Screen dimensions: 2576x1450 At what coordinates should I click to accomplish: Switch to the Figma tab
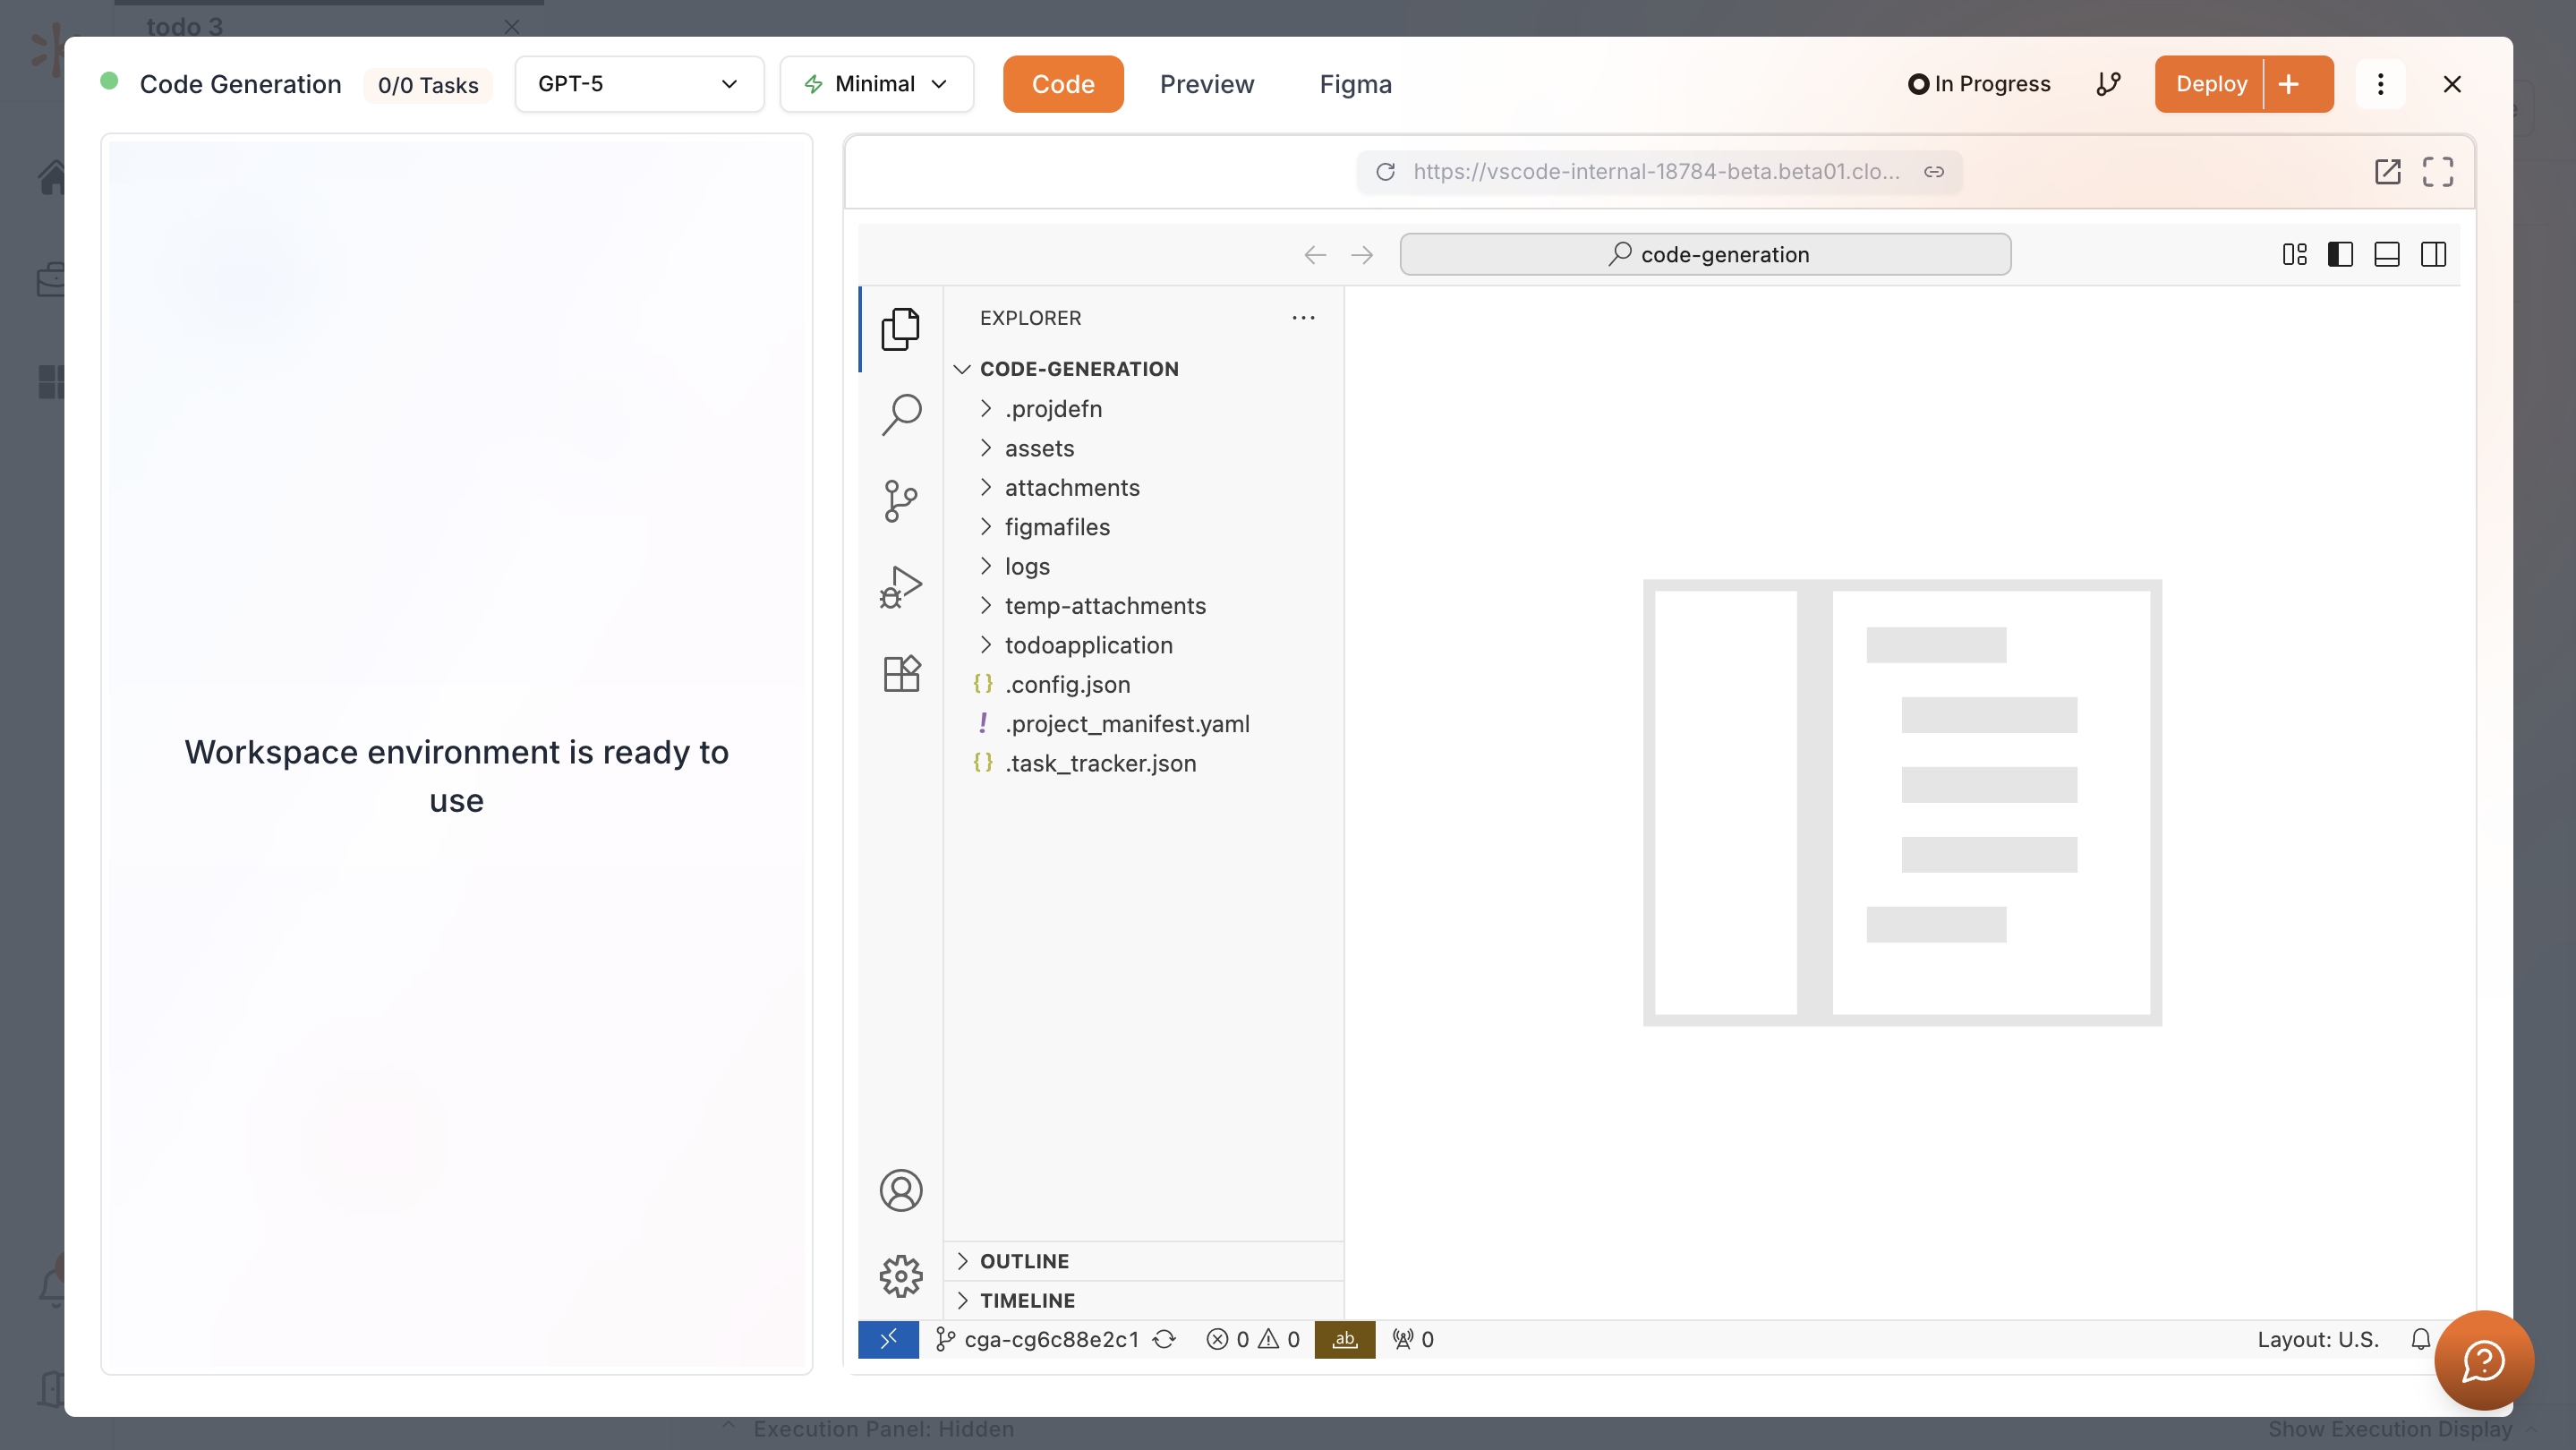coord(1354,84)
